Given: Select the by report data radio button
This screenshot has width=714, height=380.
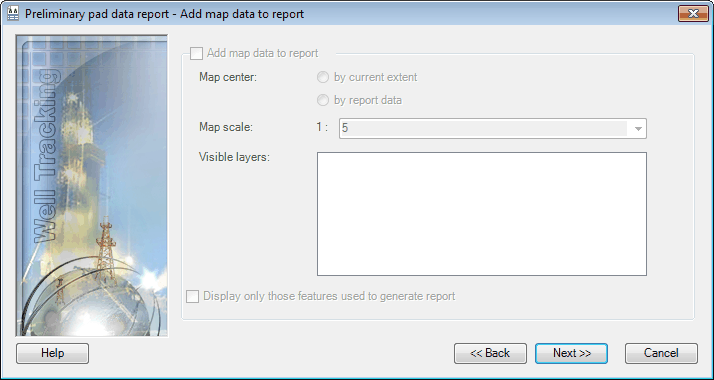Looking at the screenshot, I should [x=322, y=100].
